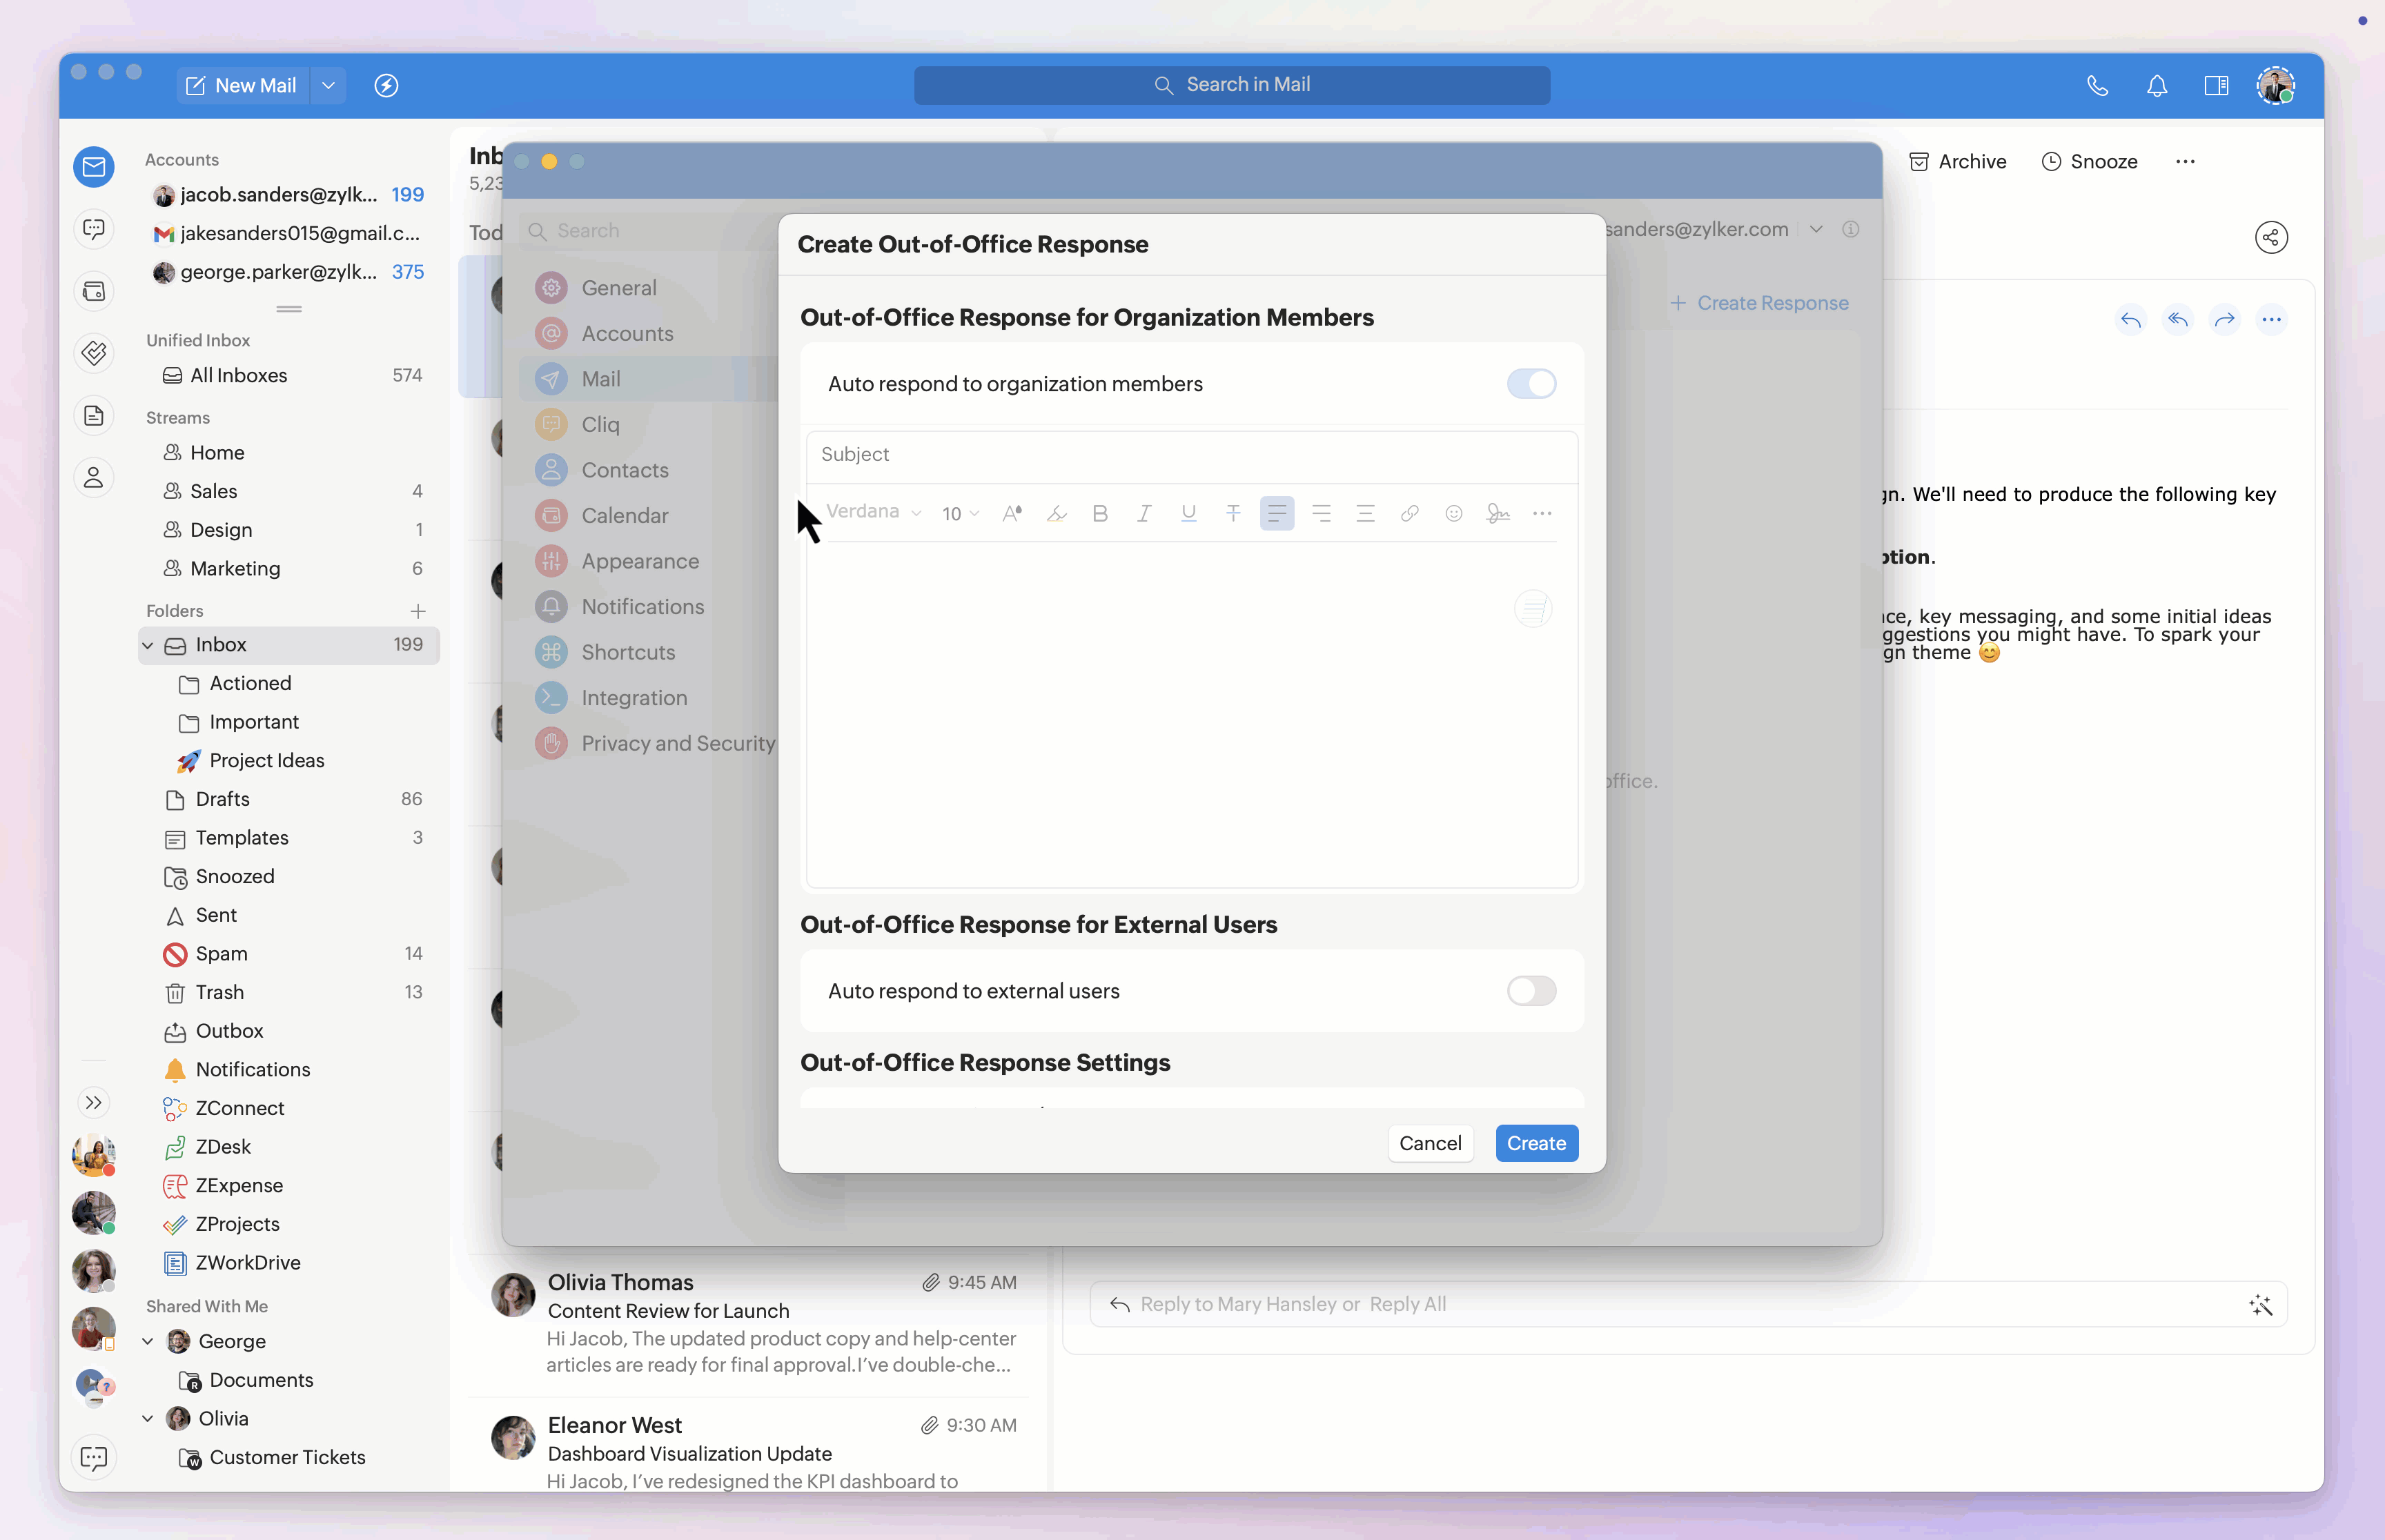Enable auto respond to external users

(x=1531, y=991)
